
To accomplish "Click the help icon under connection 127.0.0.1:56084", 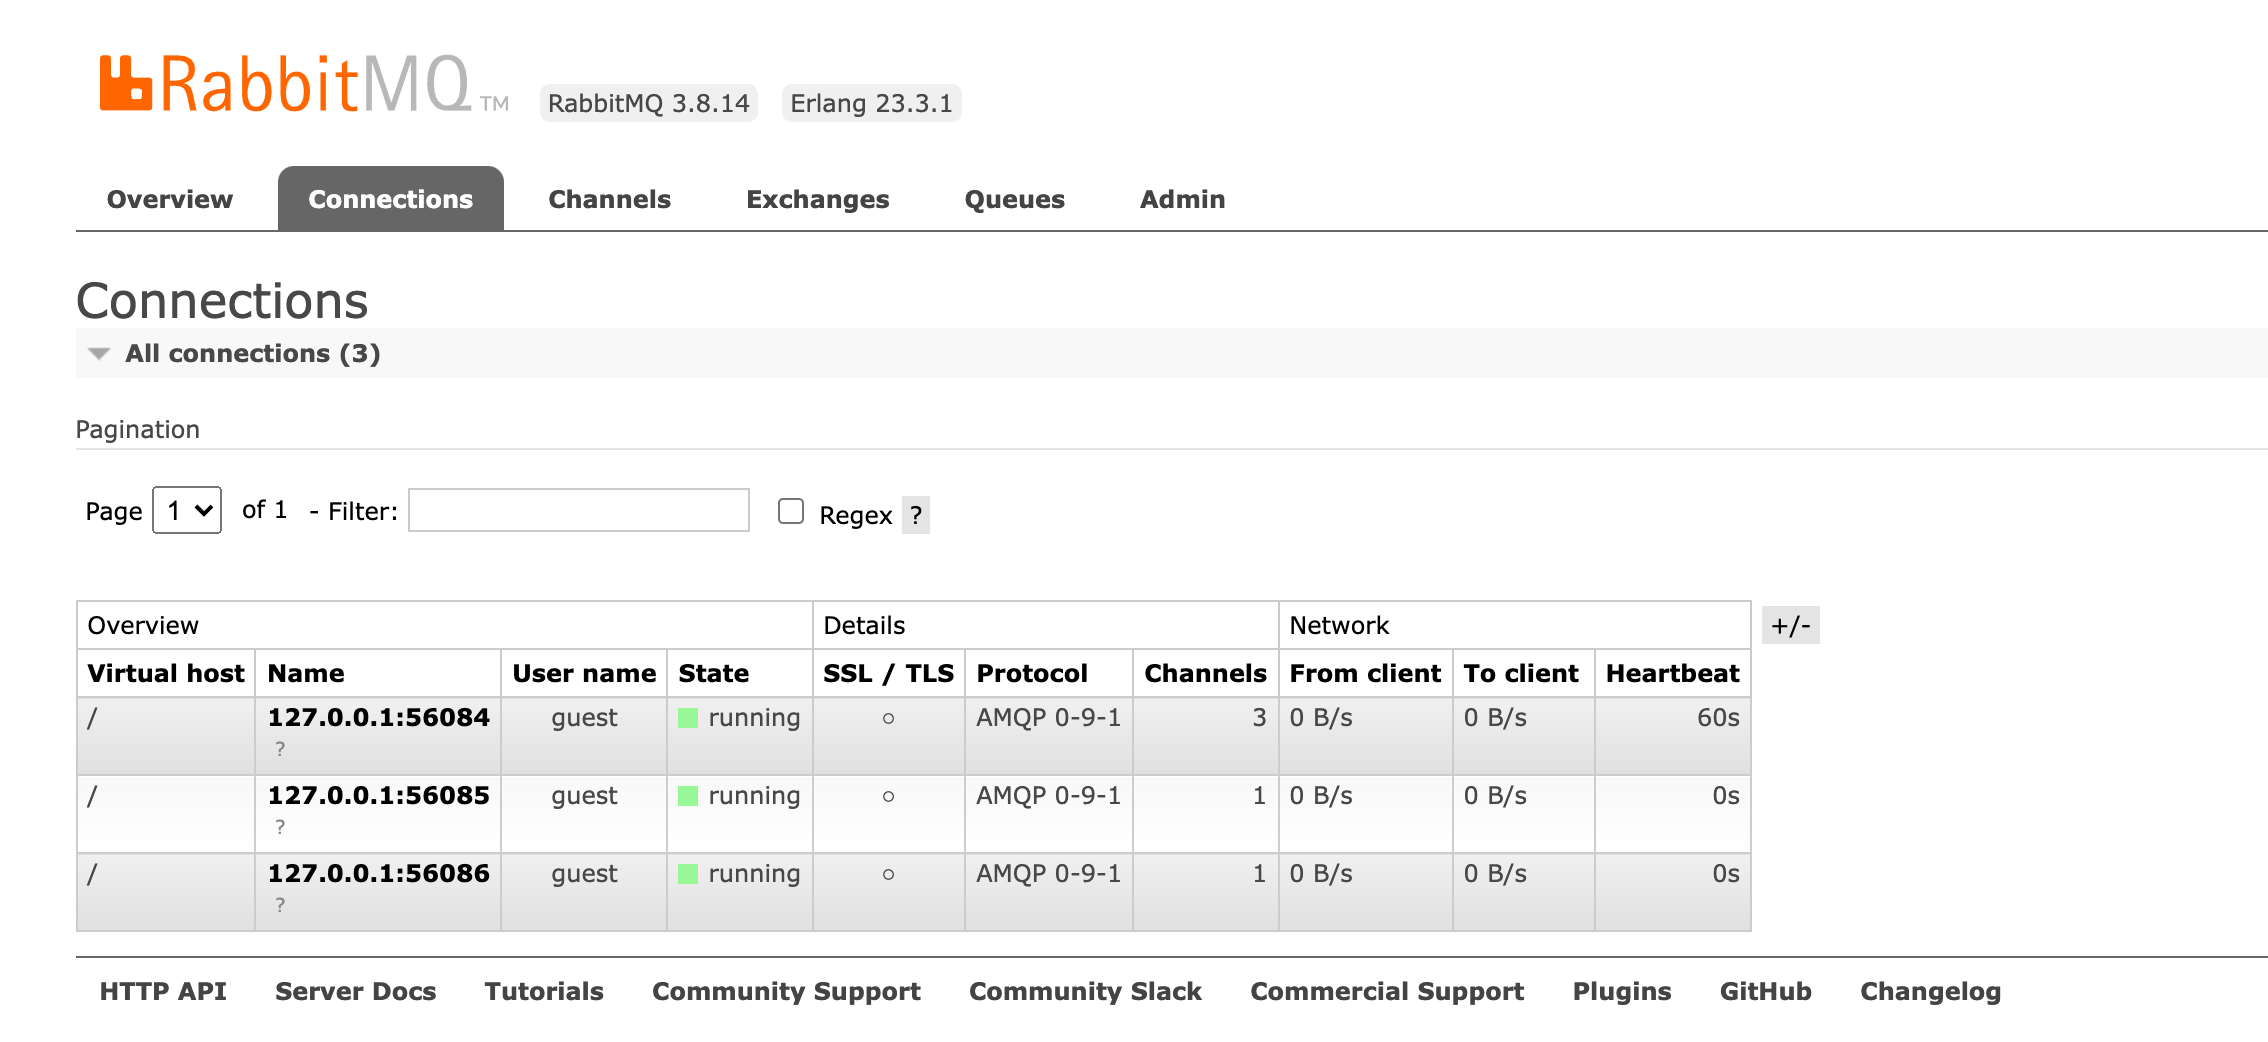I will pos(279,747).
